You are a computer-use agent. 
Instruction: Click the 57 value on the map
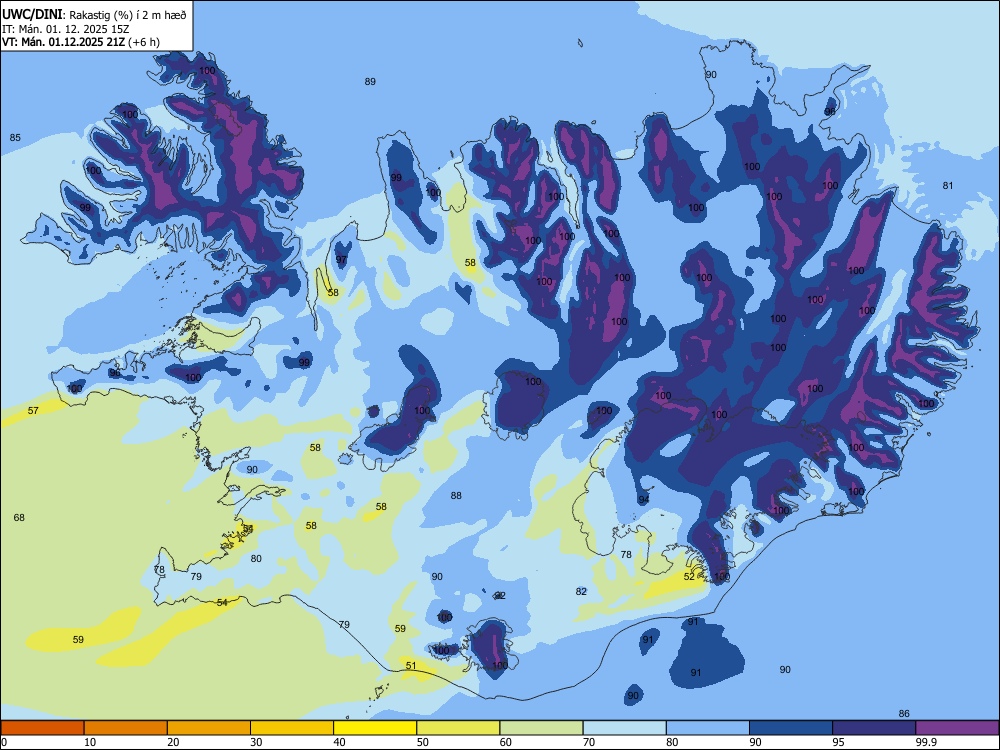(x=33, y=411)
